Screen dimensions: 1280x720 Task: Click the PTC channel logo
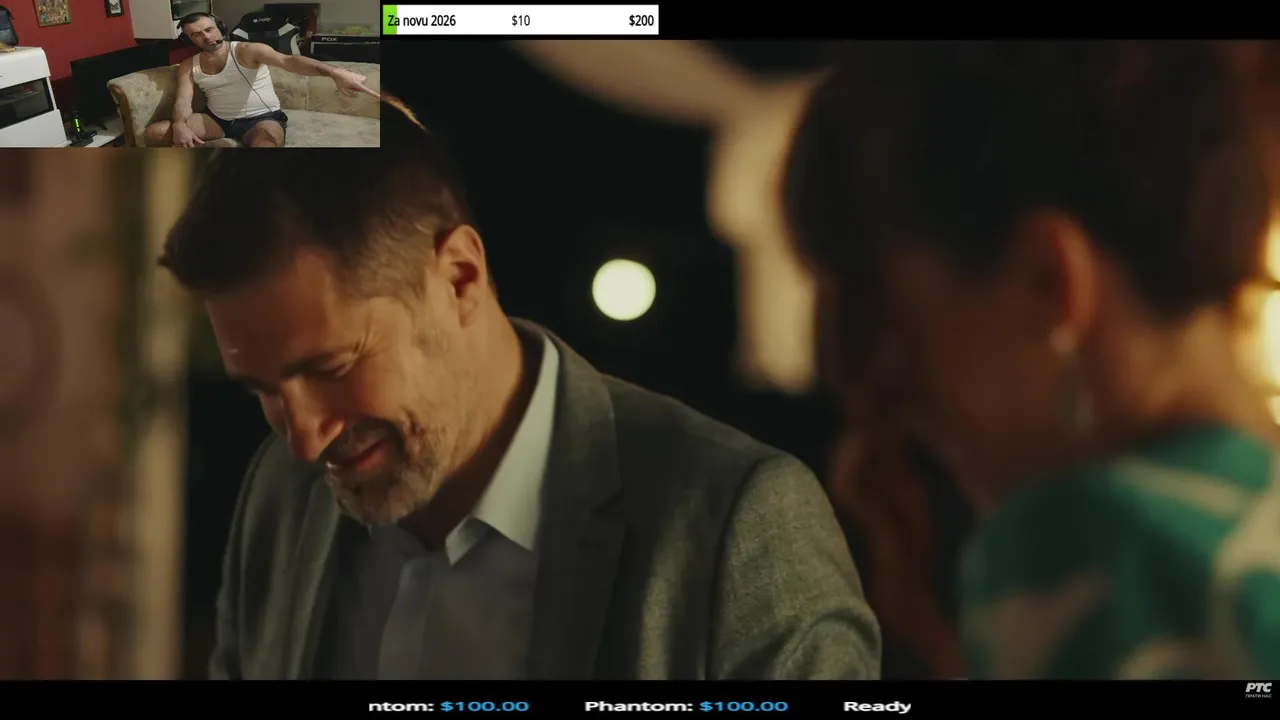(1258, 690)
